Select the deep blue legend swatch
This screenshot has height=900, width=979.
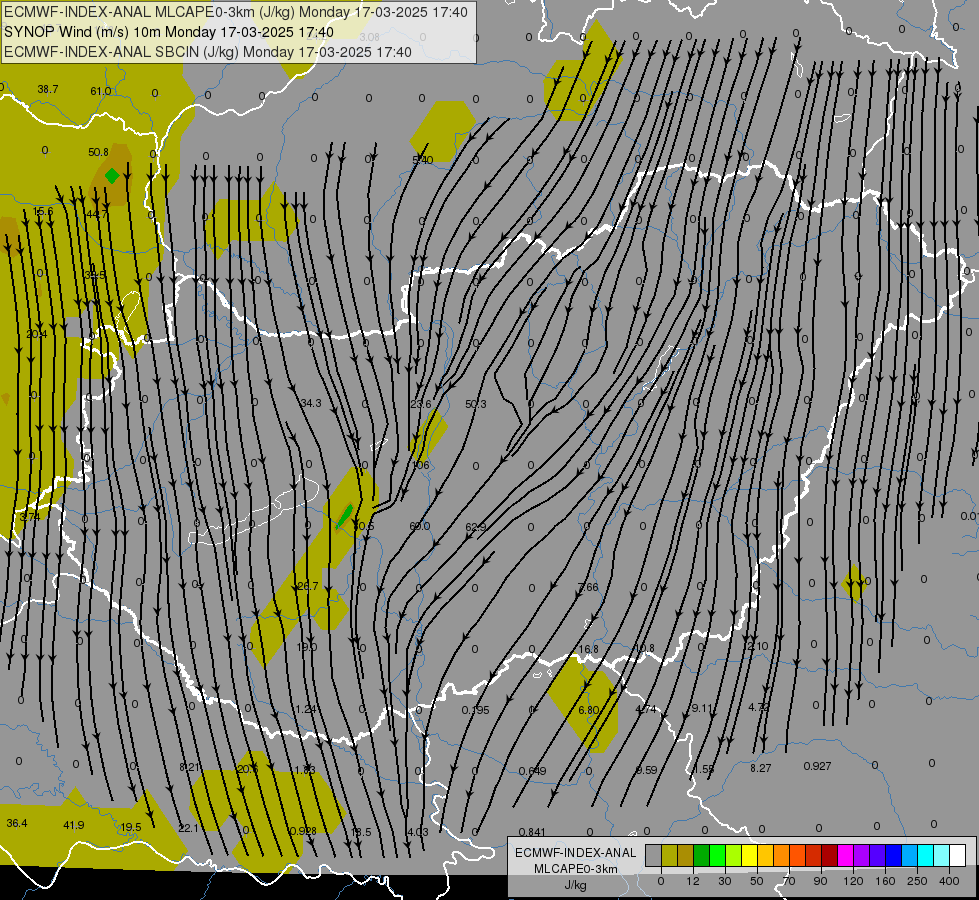coord(893,855)
